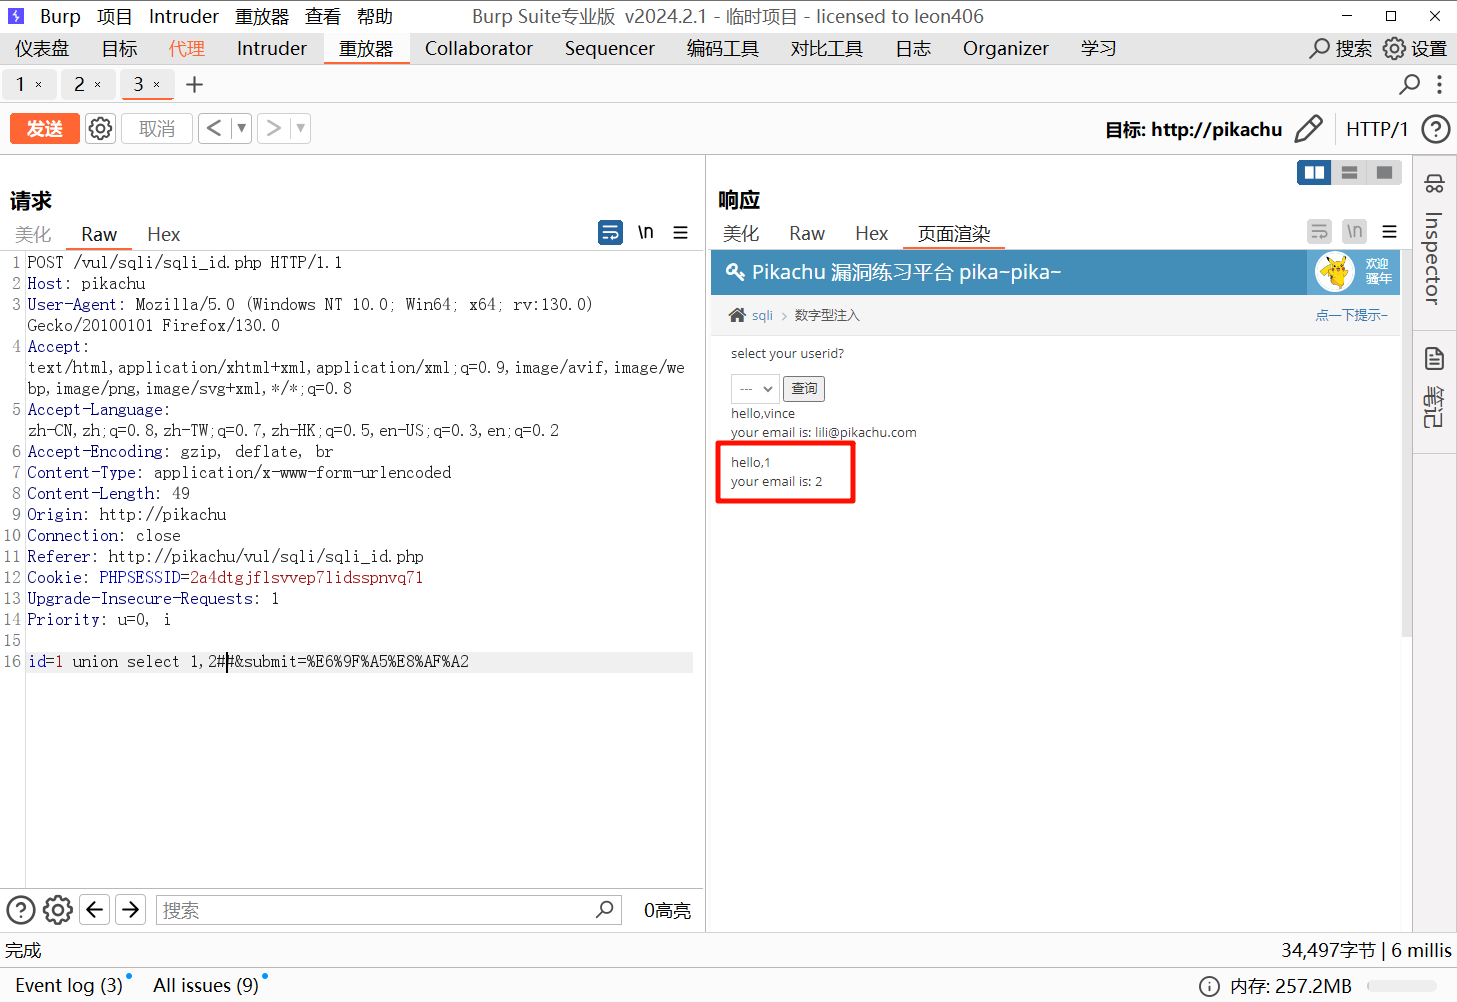The image size is (1457, 1002).
Task: Open the Sequencer tab
Action: [x=609, y=48]
